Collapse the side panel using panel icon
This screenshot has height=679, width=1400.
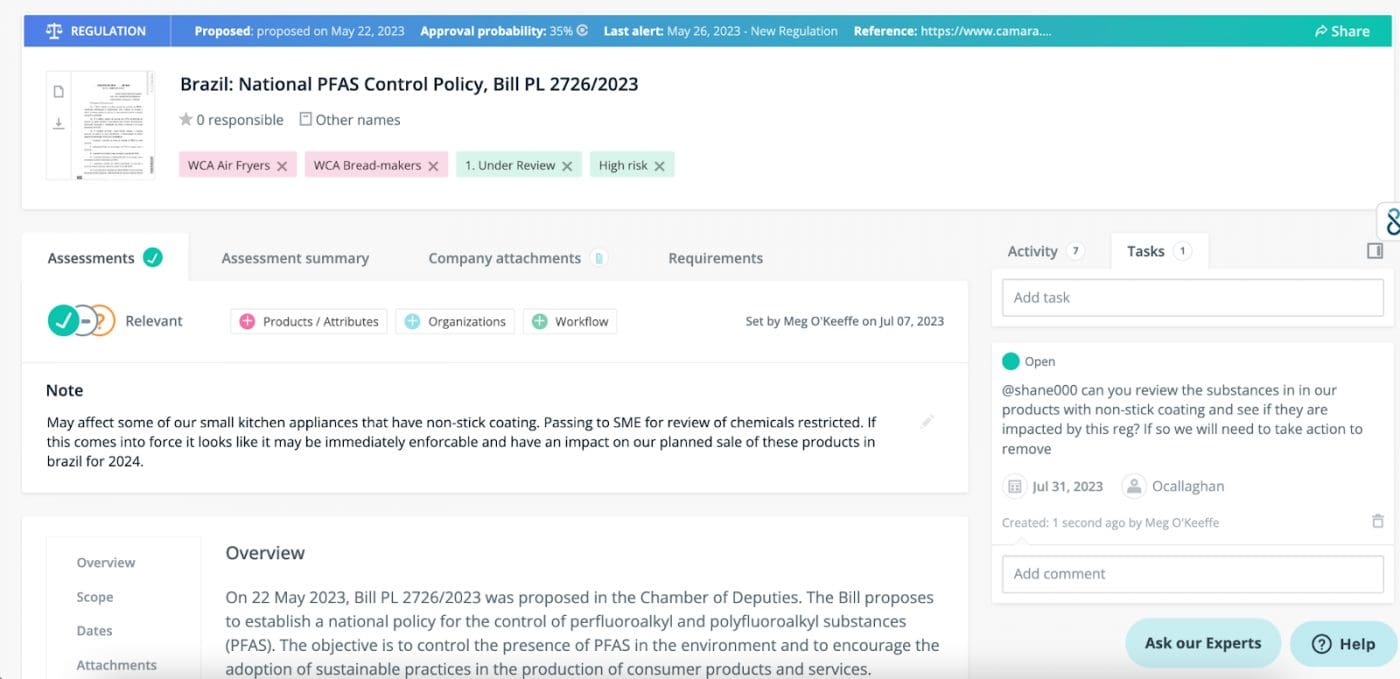coord(1375,251)
